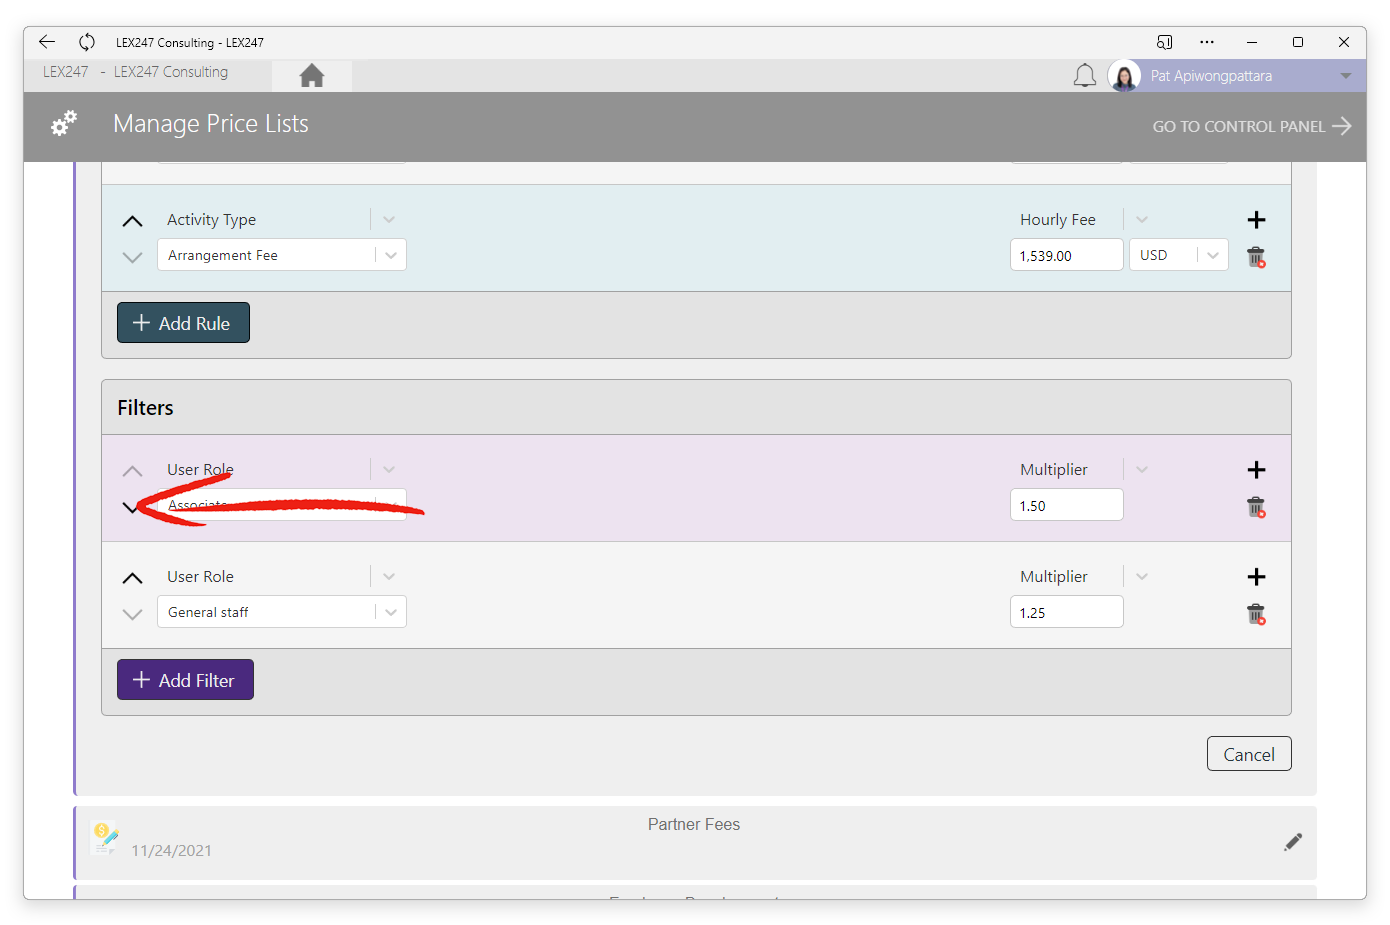Move the Arrangement Fee rule up
Screen dimensions: 1390x925
pyautogui.click(x=132, y=221)
